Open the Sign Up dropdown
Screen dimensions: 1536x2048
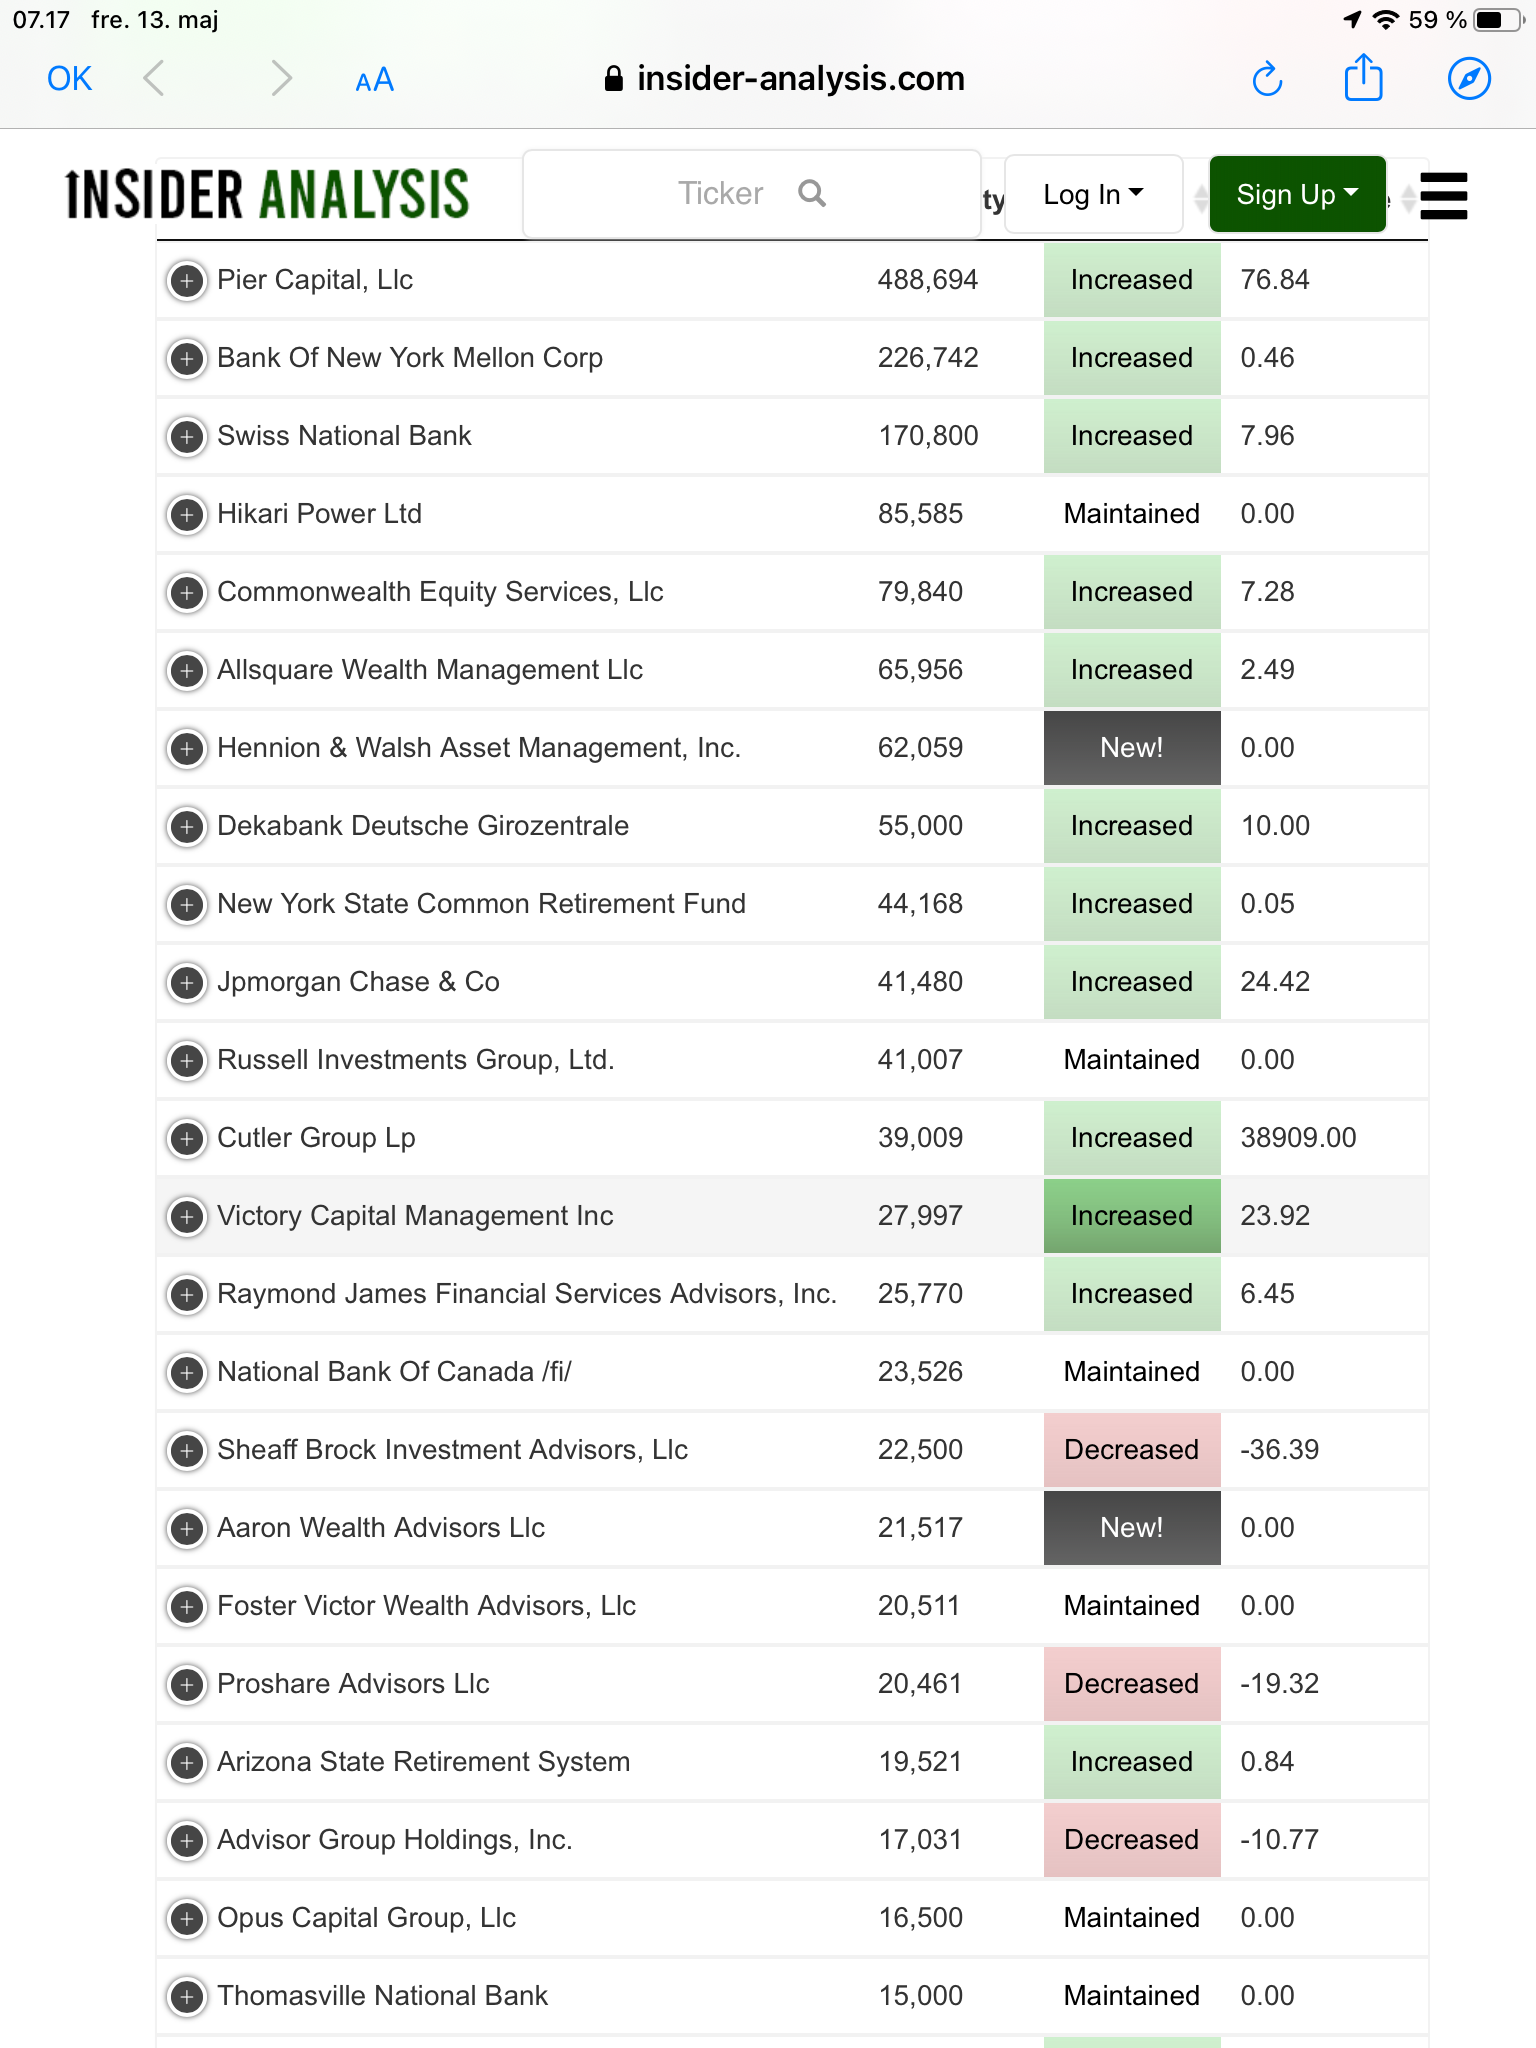click(x=1297, y=194)
